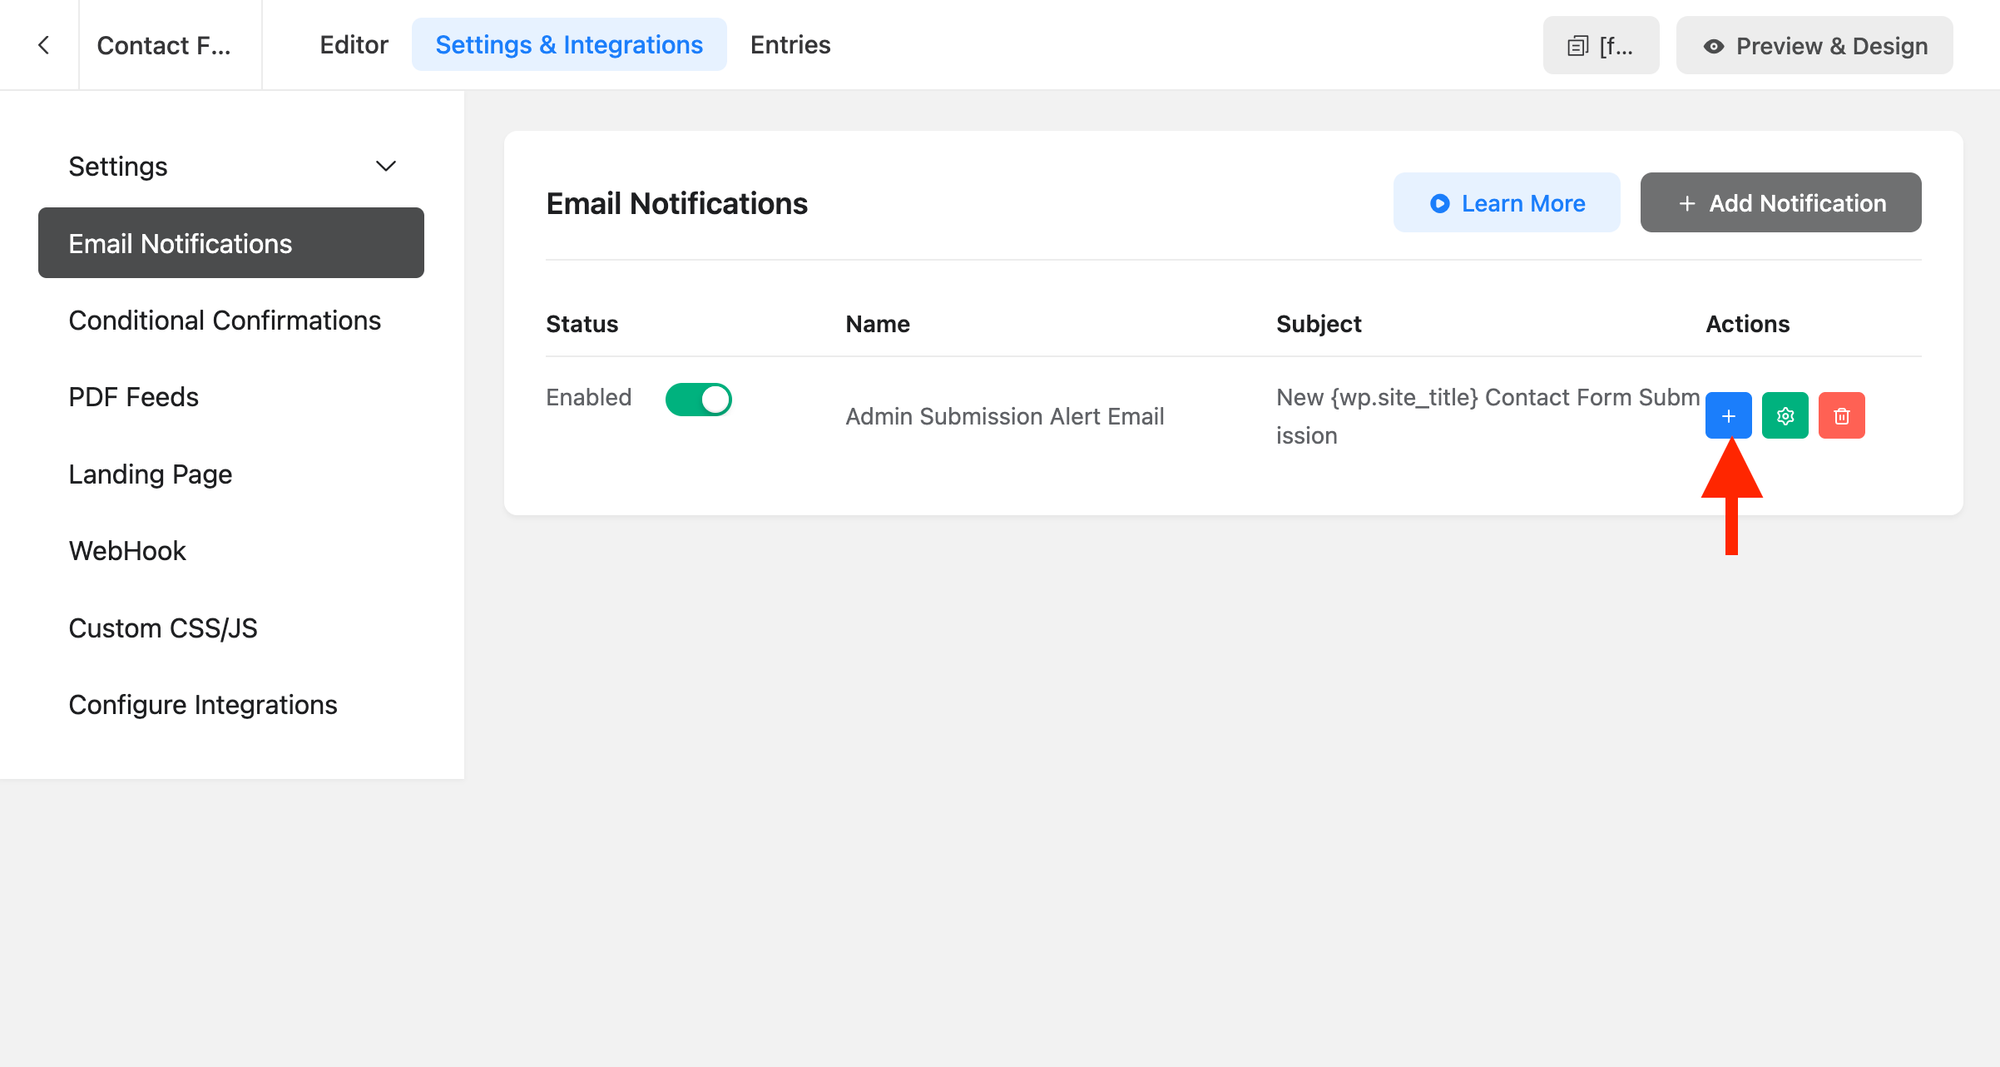This screenshot has width=2000, height=1067.
Task: Open WebHook settings from the sidebar
Action: point(127,550)
